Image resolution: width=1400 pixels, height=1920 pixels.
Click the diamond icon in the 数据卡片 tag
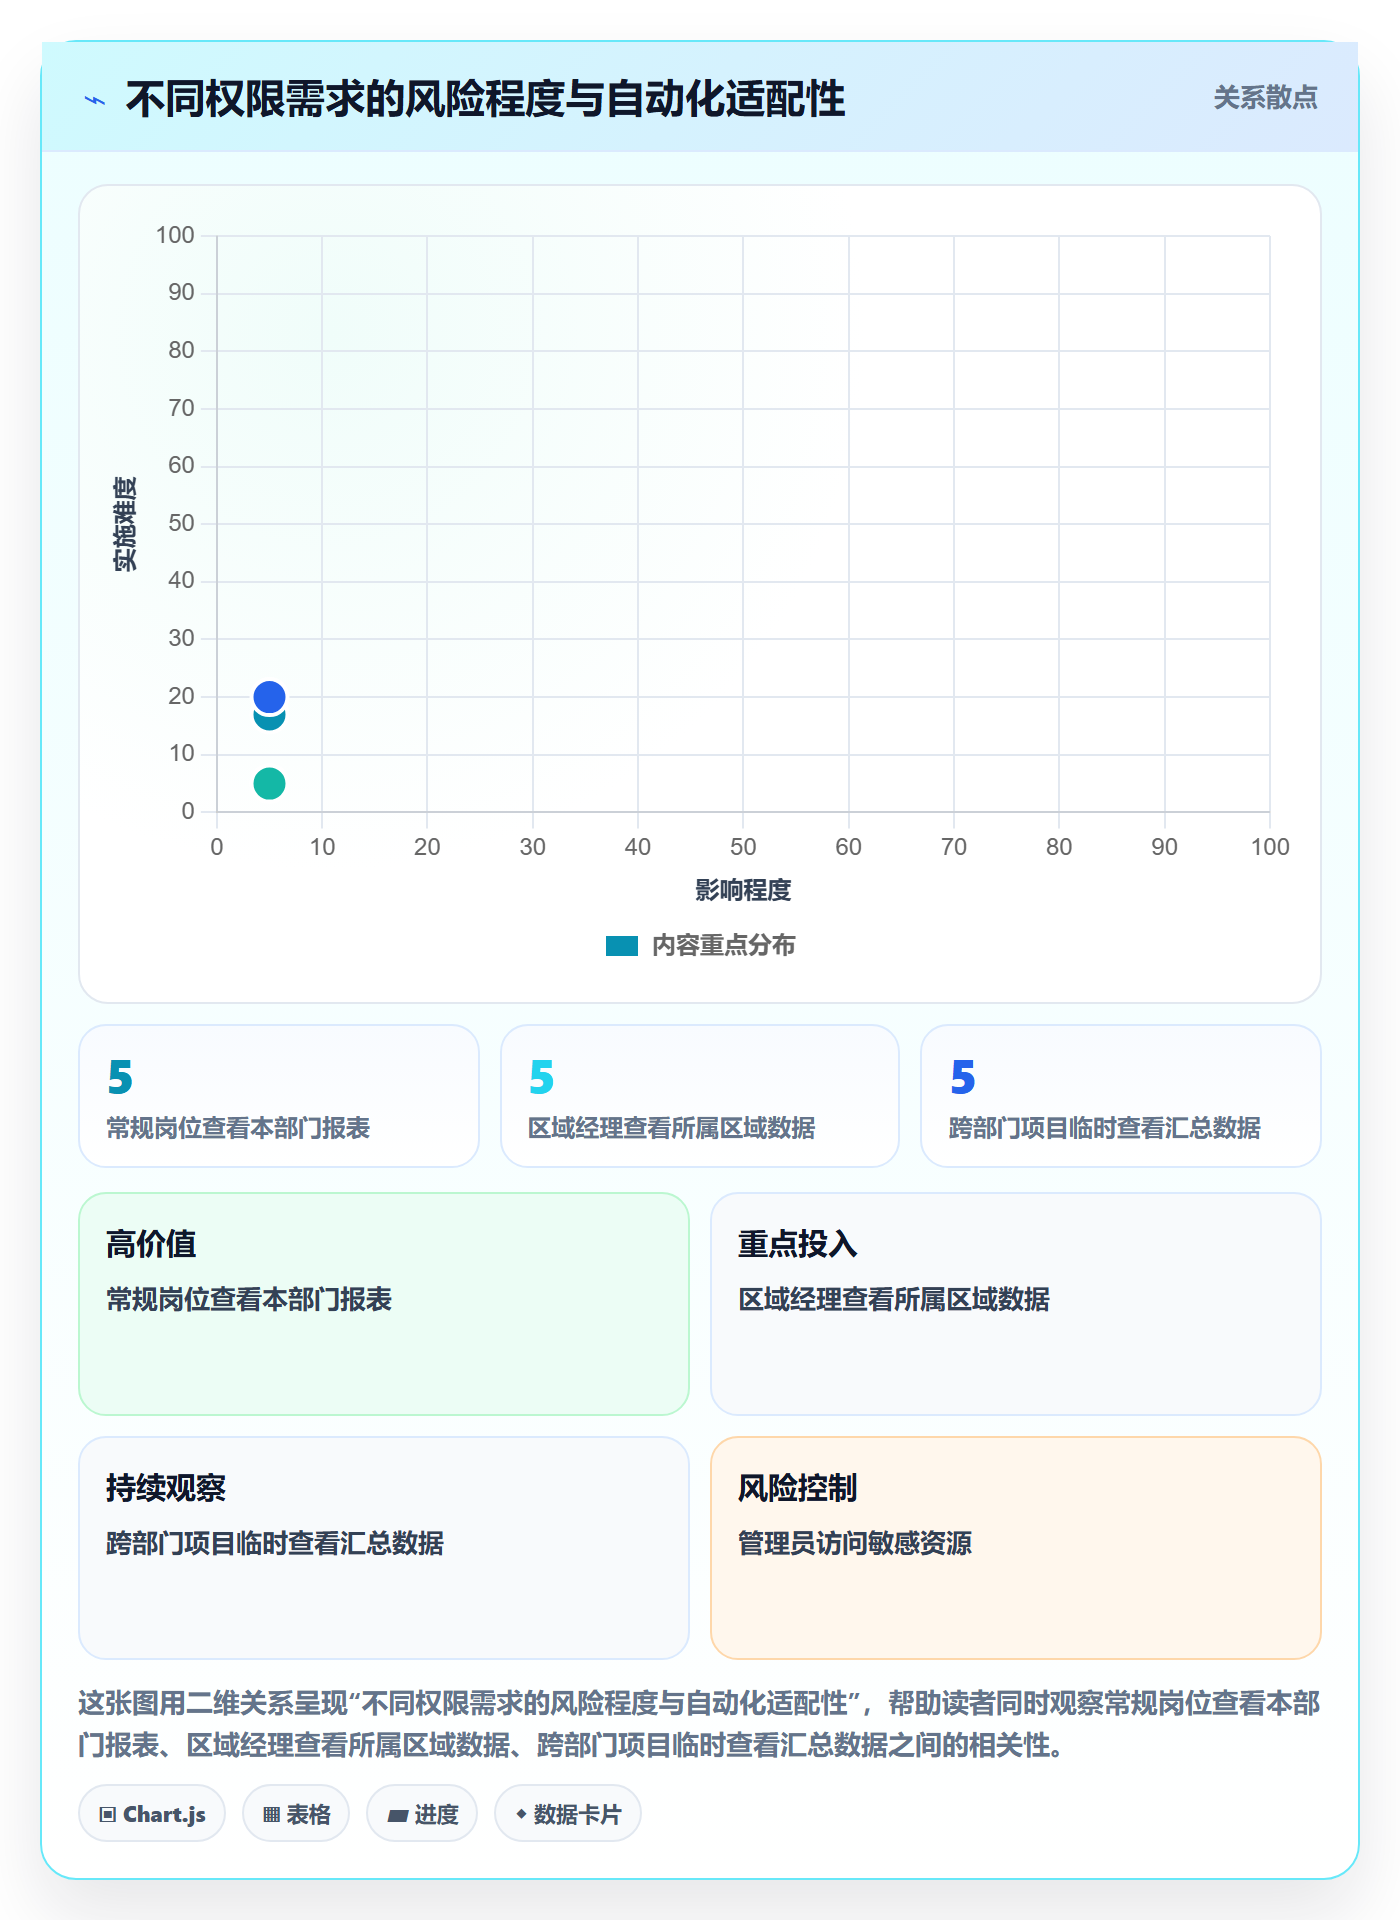[x=521, y=1814]
